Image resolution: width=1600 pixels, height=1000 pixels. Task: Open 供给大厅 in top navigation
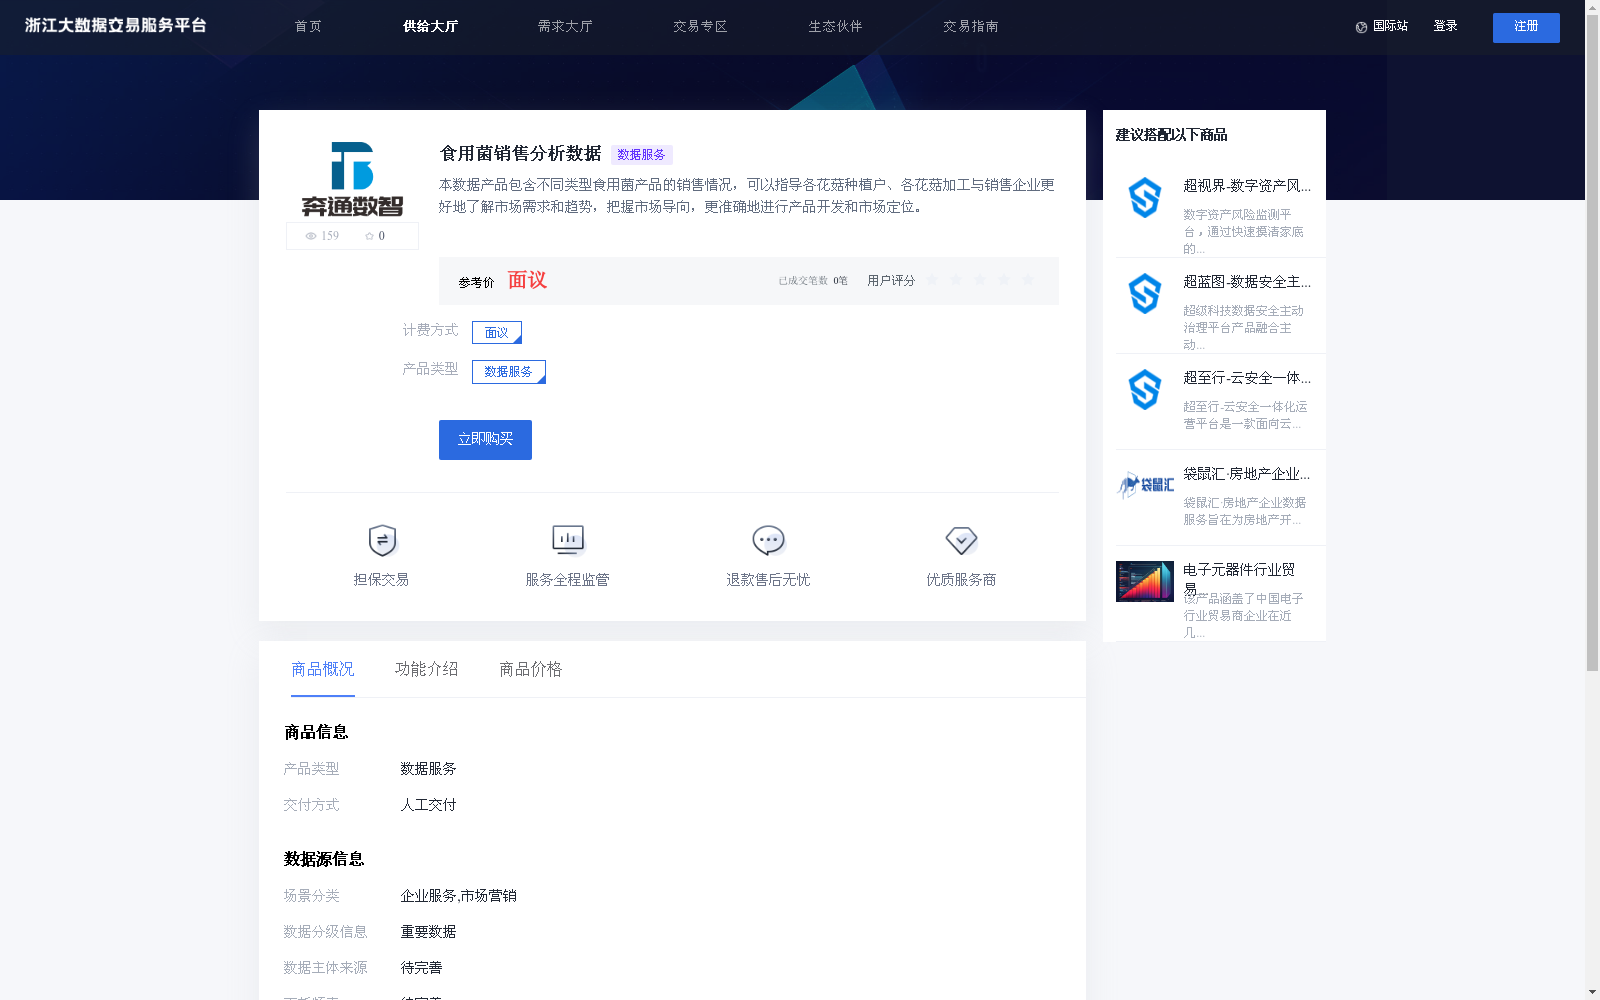[x=430, y=26]
